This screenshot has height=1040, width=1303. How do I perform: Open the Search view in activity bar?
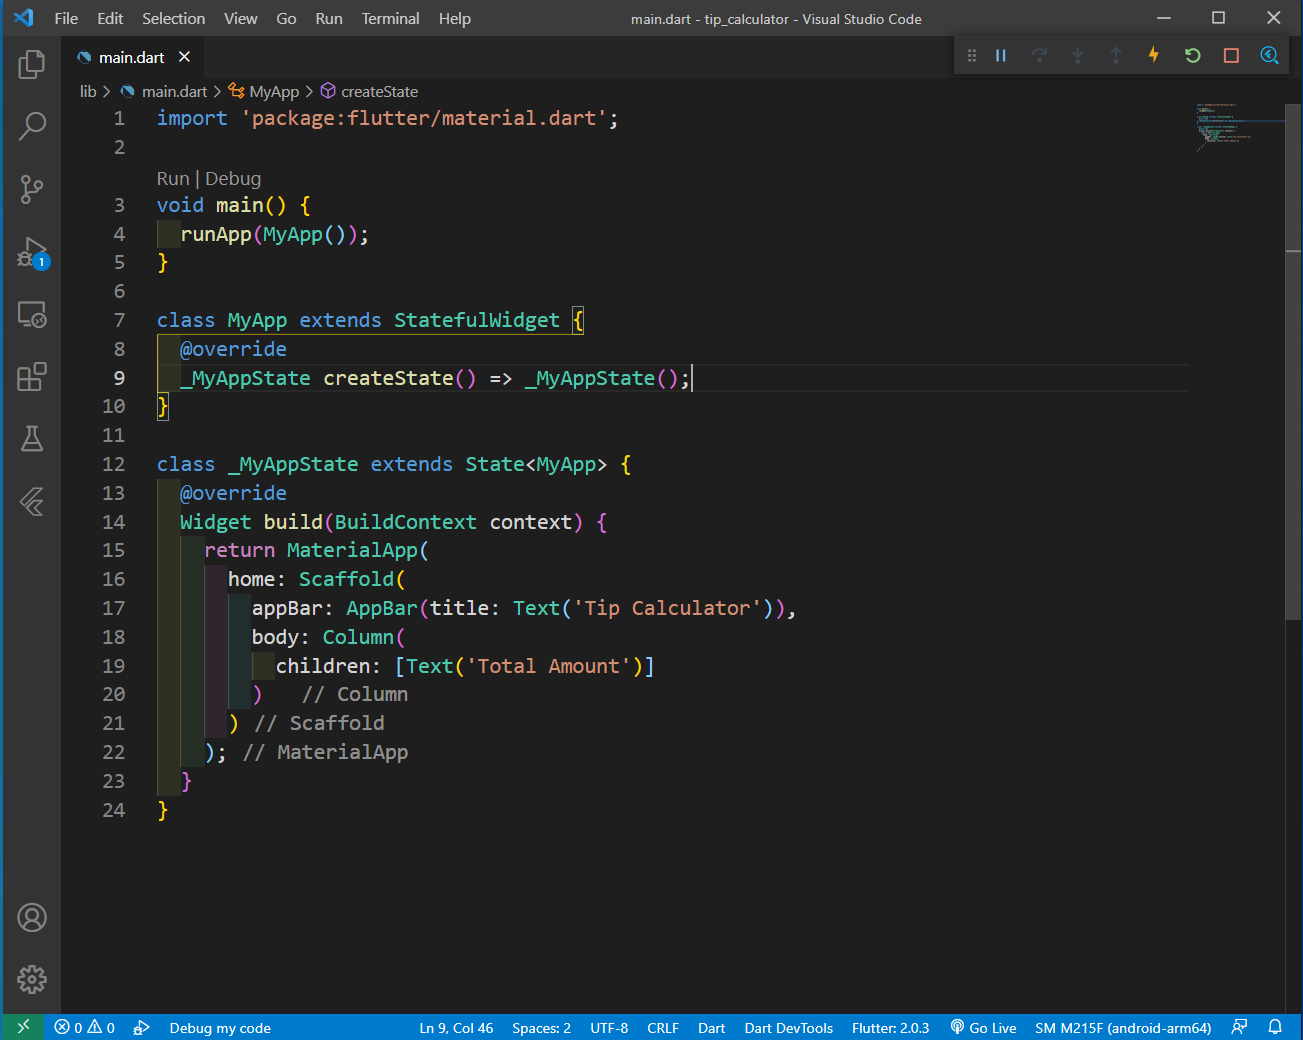[32, 126]
